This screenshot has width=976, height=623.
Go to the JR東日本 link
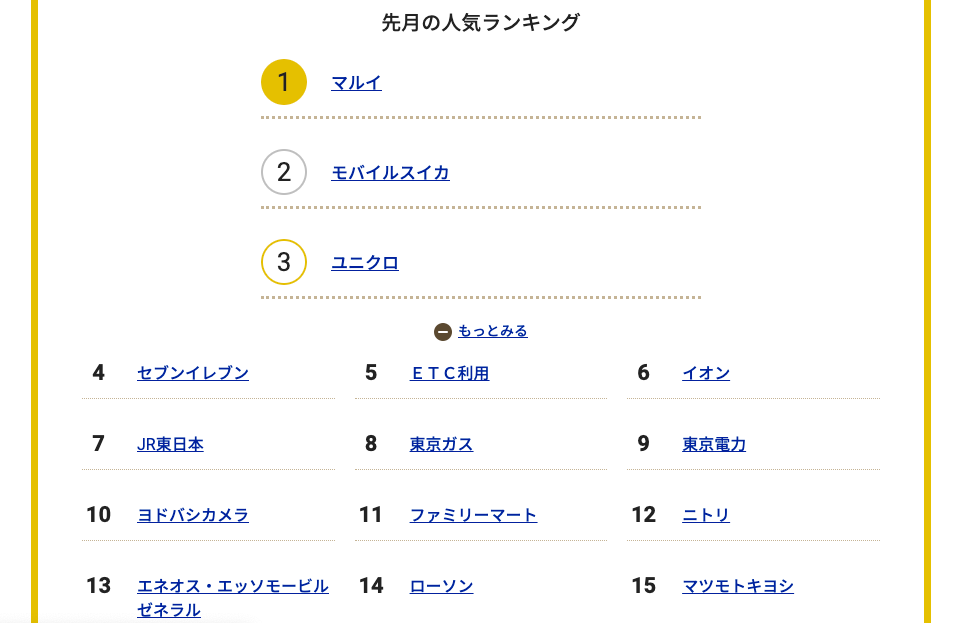pos(170,444)
